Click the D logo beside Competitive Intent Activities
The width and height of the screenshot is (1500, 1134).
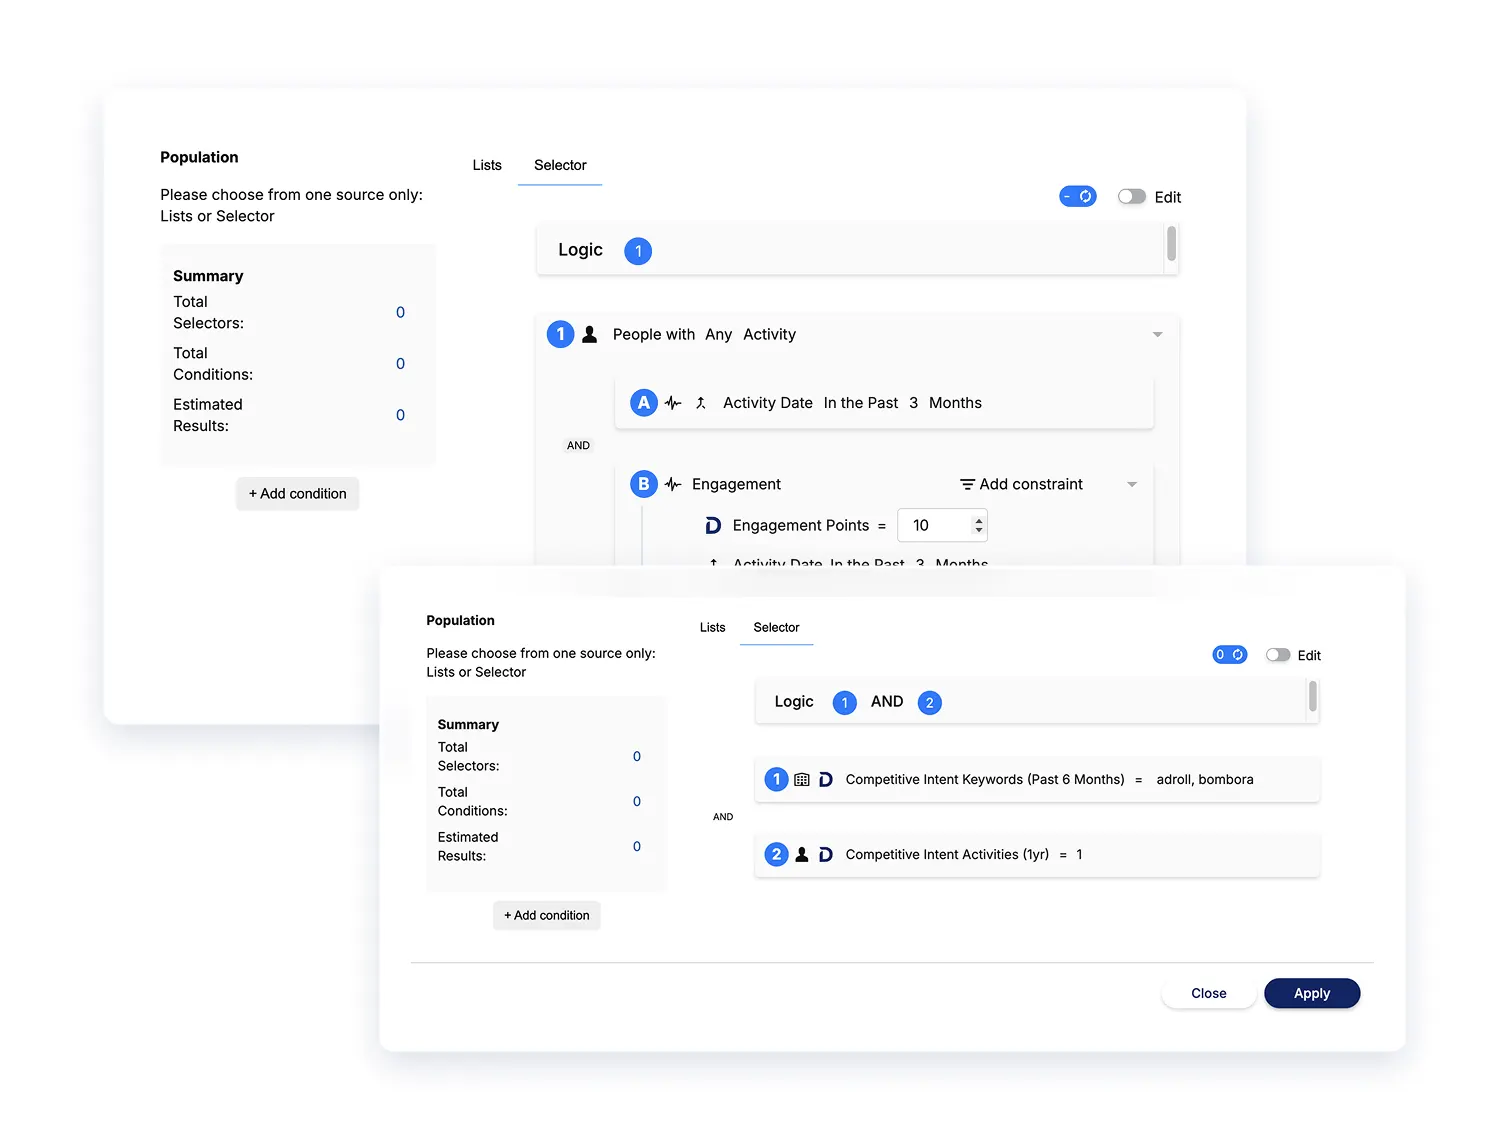click(826, 855)
